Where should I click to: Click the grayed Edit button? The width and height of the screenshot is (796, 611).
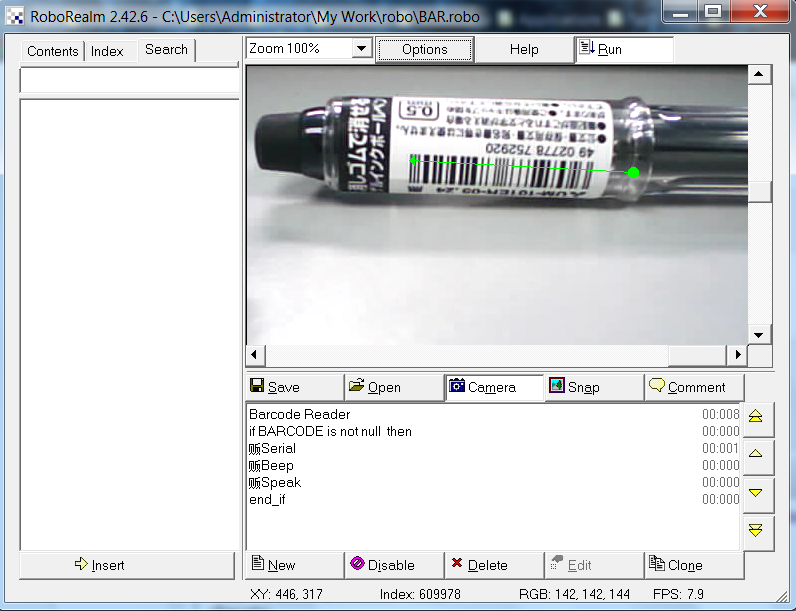pos(594,565)
